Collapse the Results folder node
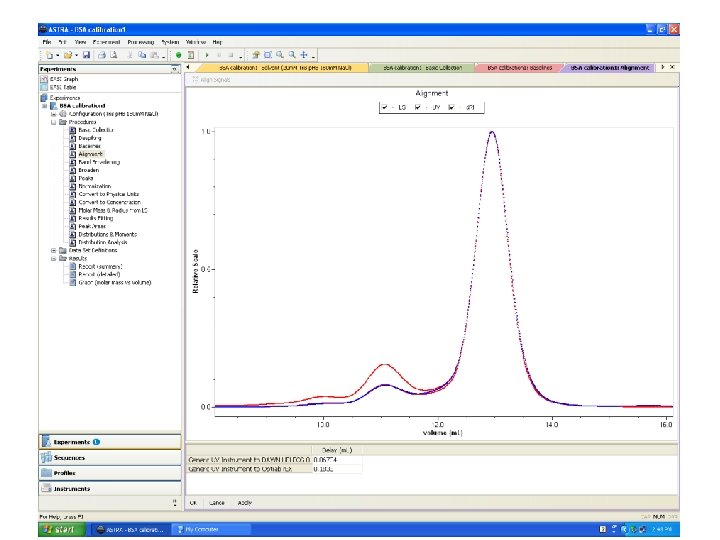This screenshot has height=540, width=720. click(x=53, y=259)
